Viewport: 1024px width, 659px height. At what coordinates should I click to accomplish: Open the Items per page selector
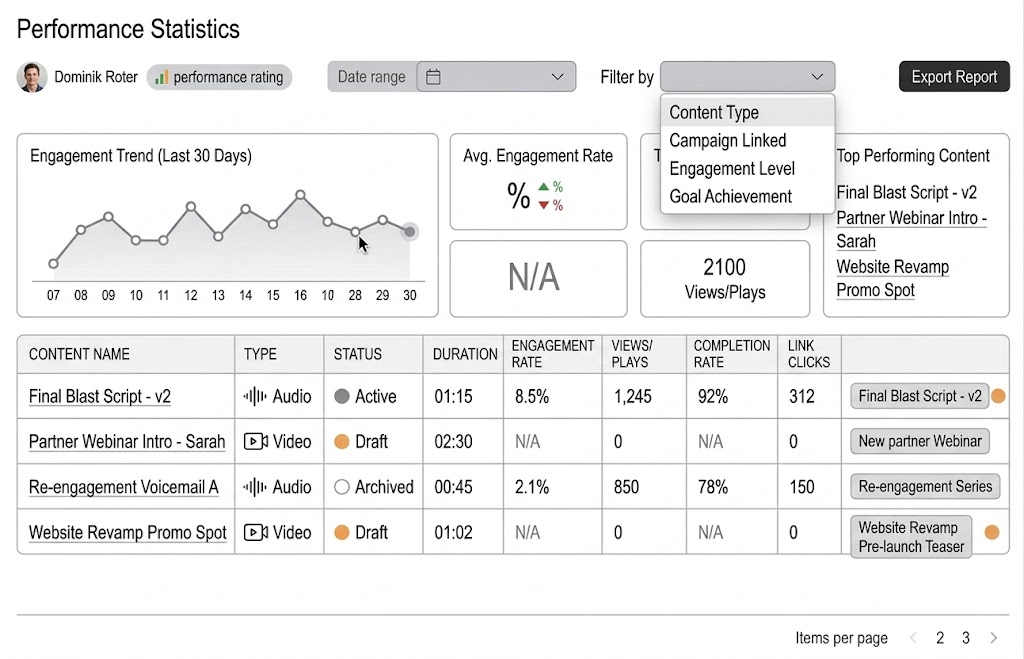coord(841,638)
